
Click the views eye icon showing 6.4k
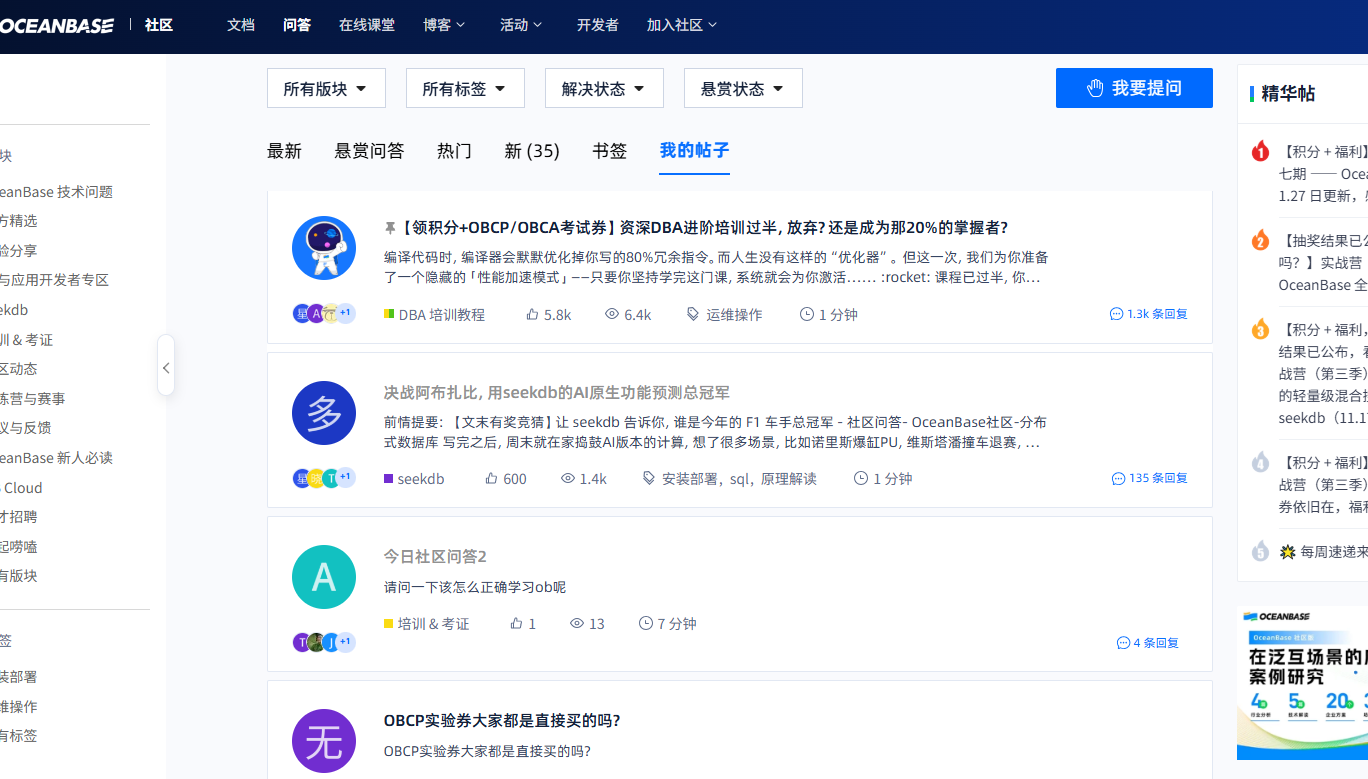612,314
